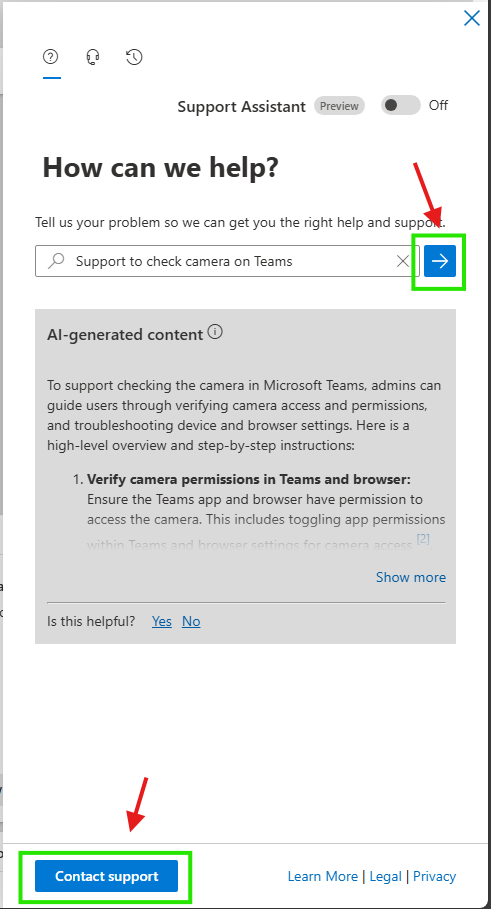The height and width of the screenshot is (909, 491).
Task: Open the Privacy link
Action: 435,876
